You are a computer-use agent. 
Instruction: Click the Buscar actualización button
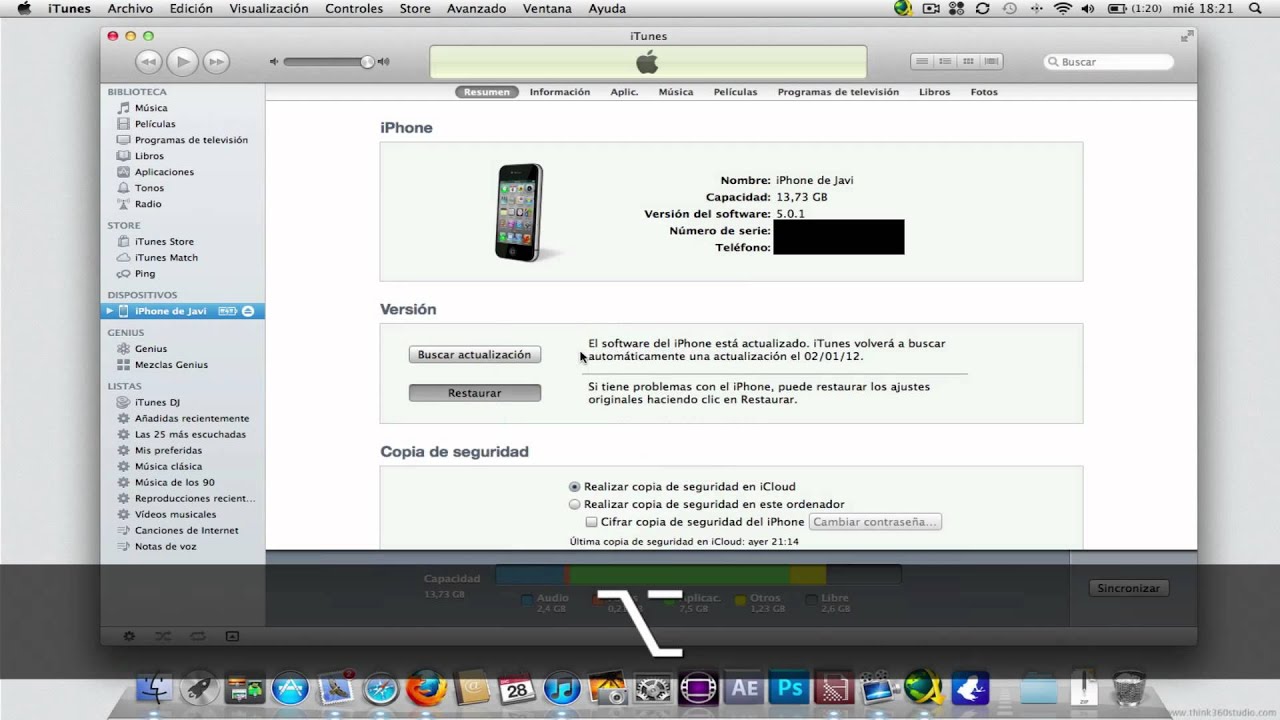pos(474,355)
